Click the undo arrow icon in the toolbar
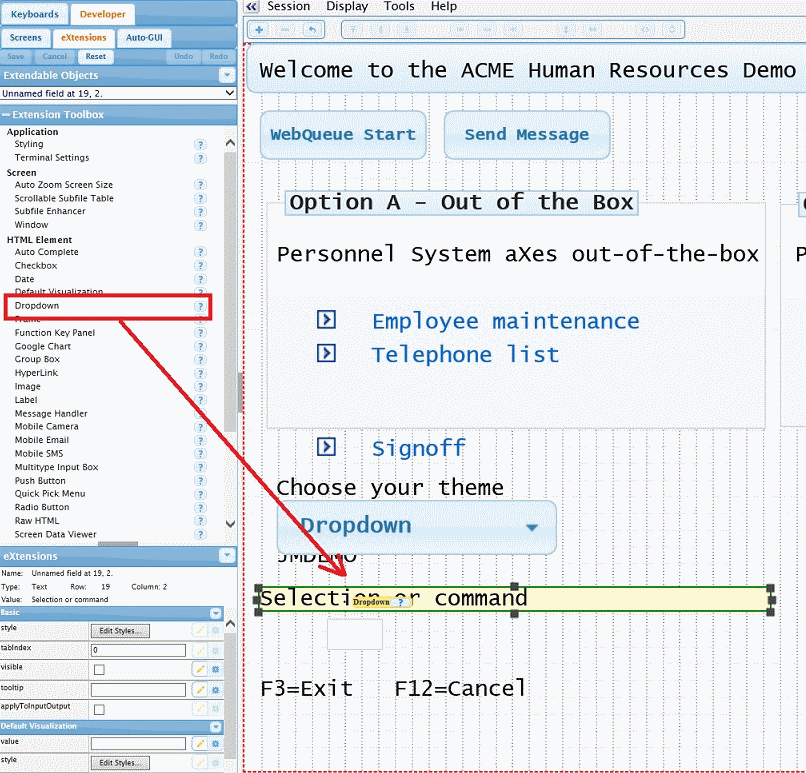Viewport: 806px width, 773px height. [x=313, y=30]
